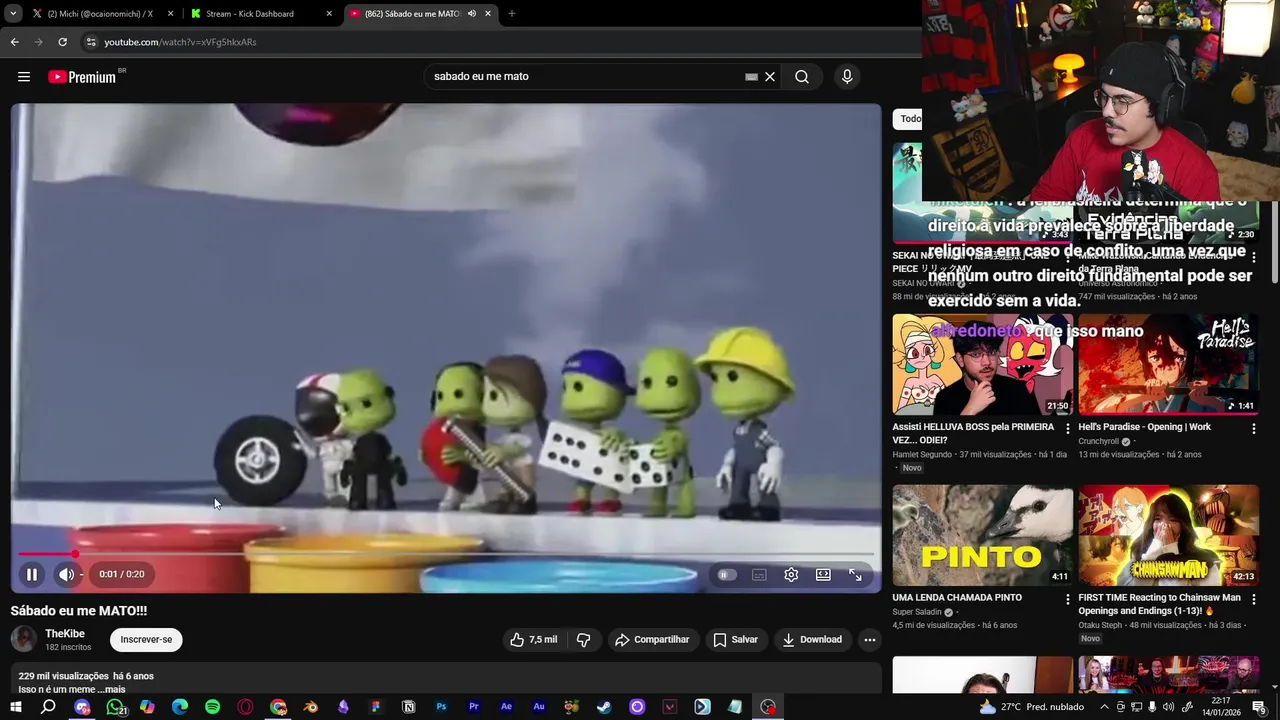Open Spotify from the taskbar
The width and height of the screenshot is (1280, 720).
point(212,707)
